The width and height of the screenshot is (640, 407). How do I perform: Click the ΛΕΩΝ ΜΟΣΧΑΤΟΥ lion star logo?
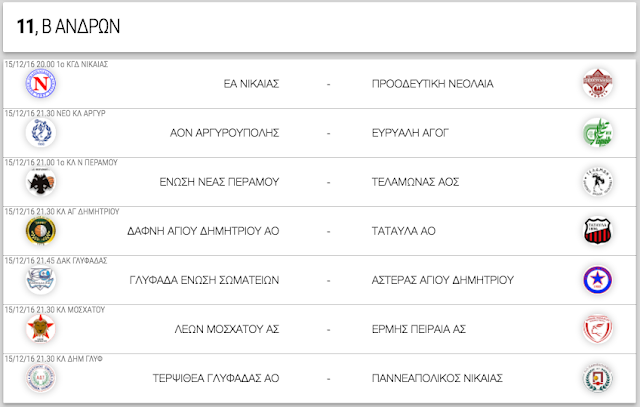[41, 329]
